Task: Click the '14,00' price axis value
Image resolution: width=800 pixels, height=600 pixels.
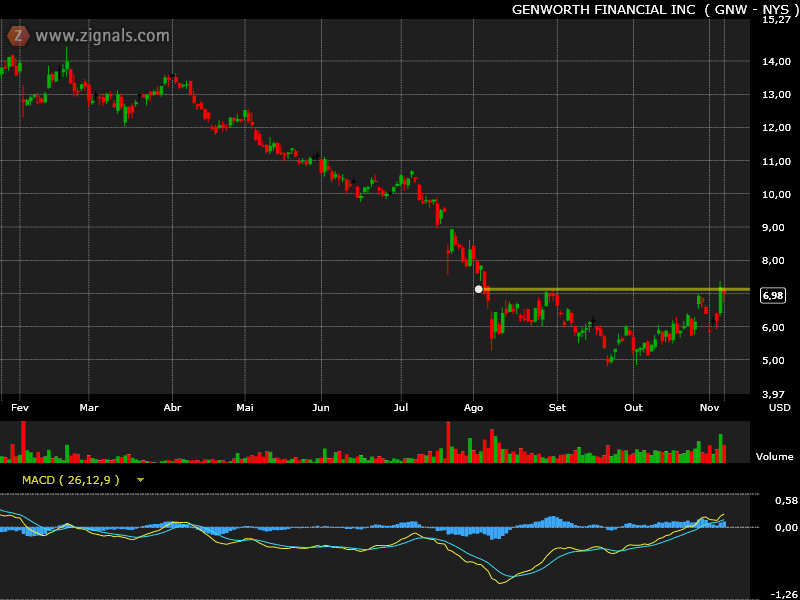Action: (776, 62)
